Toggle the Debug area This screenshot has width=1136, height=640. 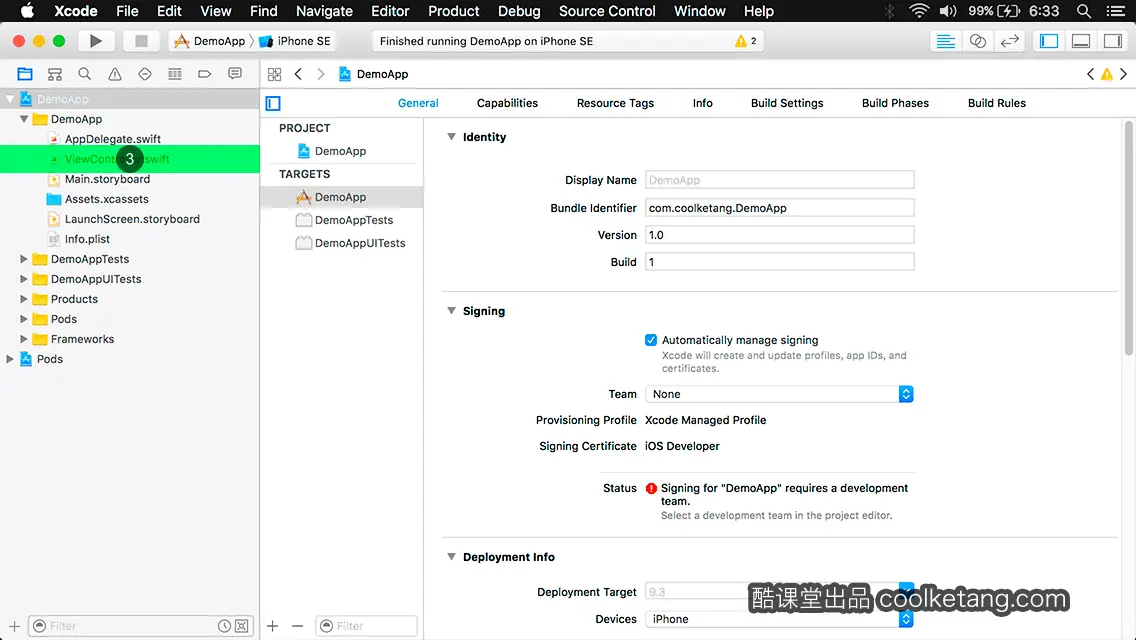click(1081, 41)
